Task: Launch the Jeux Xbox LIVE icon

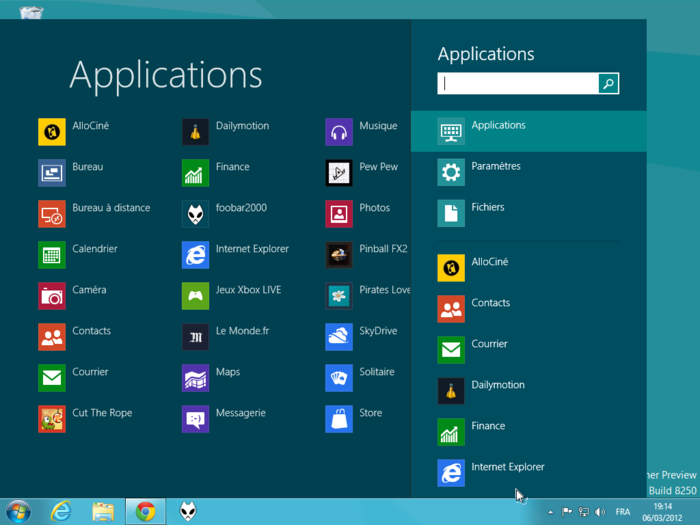Action: 195,296
